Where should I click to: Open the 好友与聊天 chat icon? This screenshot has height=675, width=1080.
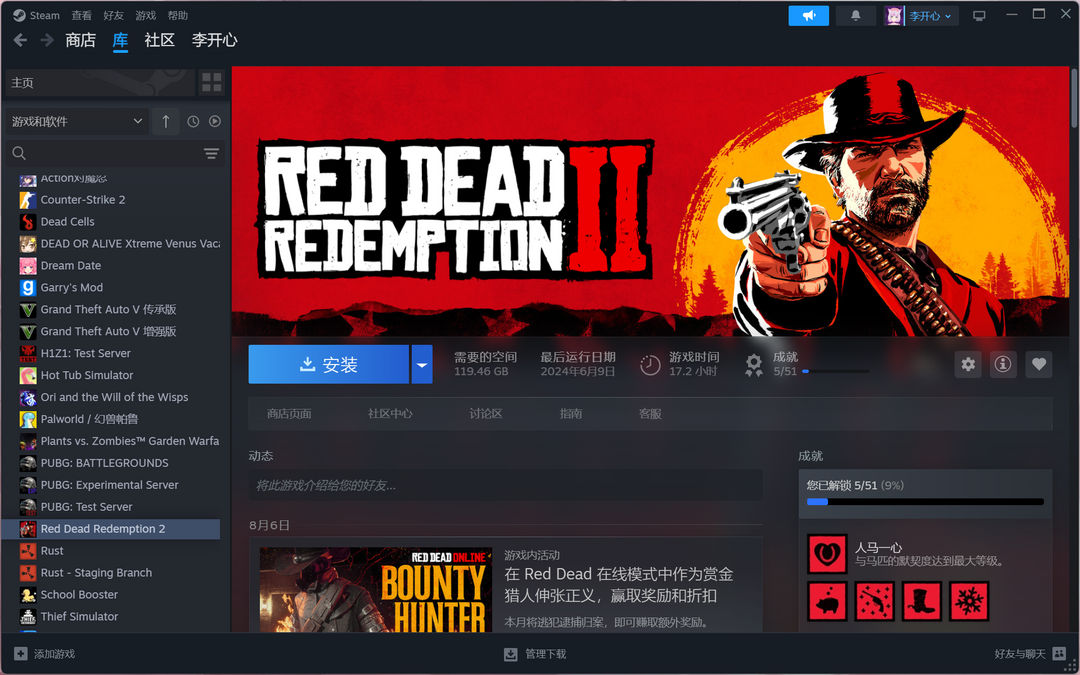tap(1059, 654)
